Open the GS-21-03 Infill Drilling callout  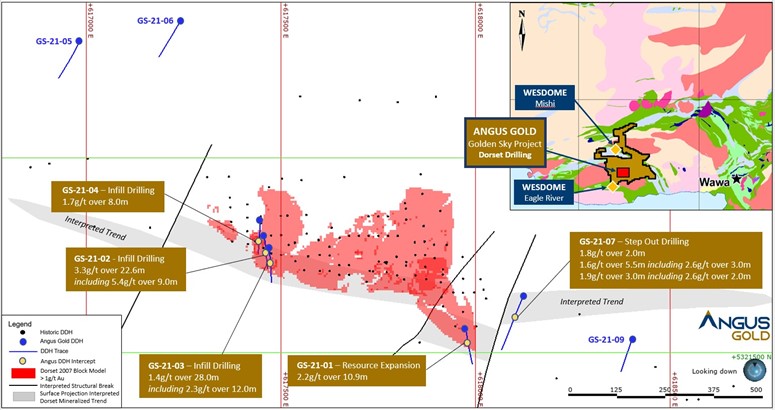(201, 376)
